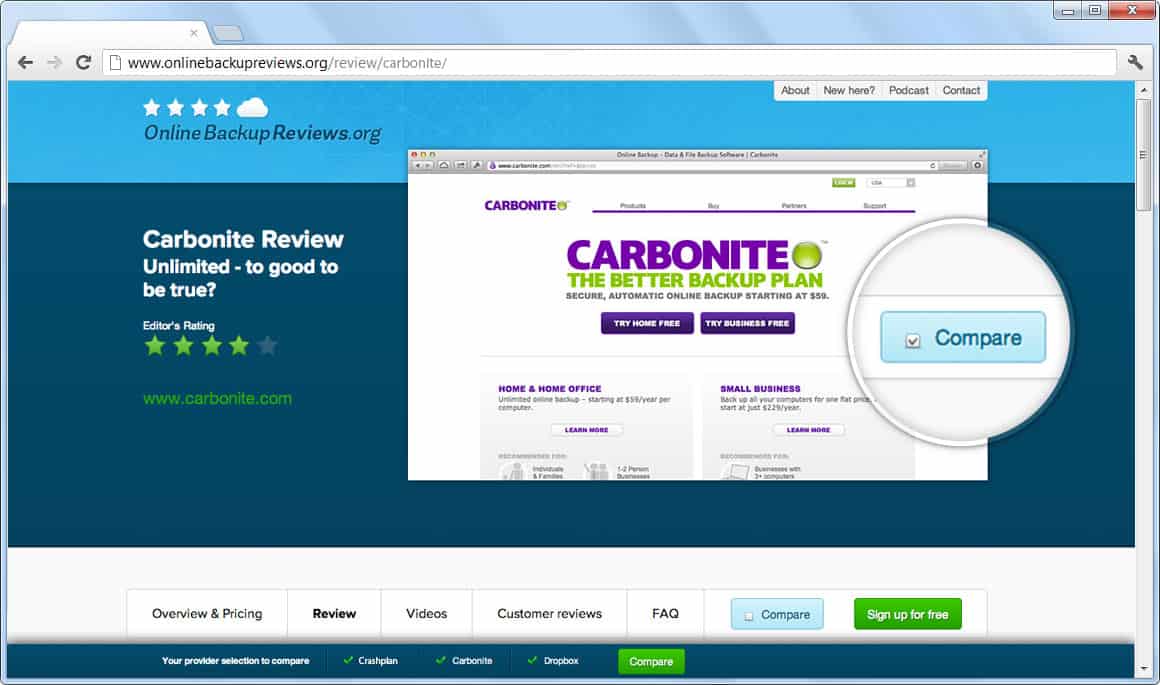Click the magnified Compare button
This screenshot has height=685, width=1160.
point(962,337)
